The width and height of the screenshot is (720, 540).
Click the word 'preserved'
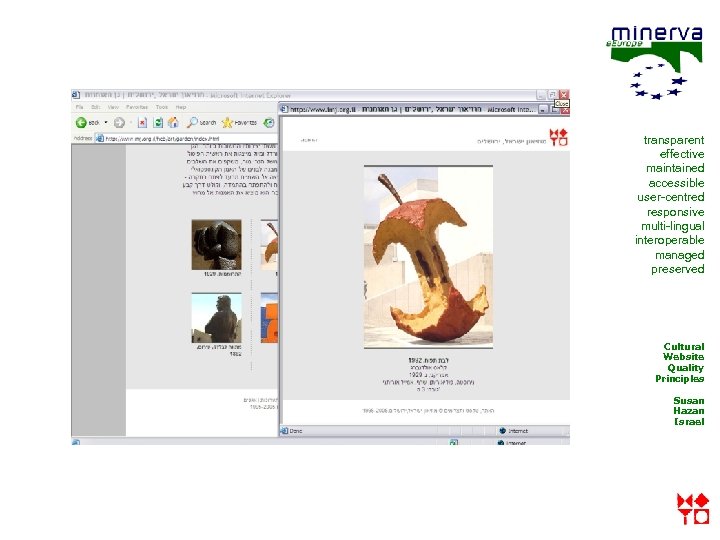678,269
